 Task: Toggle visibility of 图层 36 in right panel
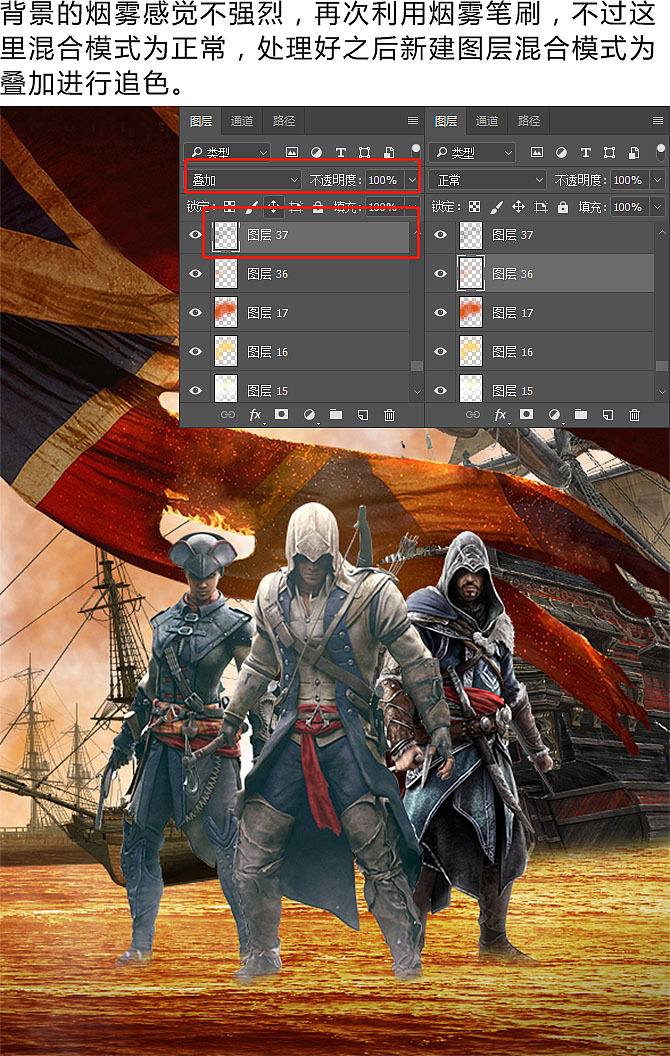[x=440, y=274]
